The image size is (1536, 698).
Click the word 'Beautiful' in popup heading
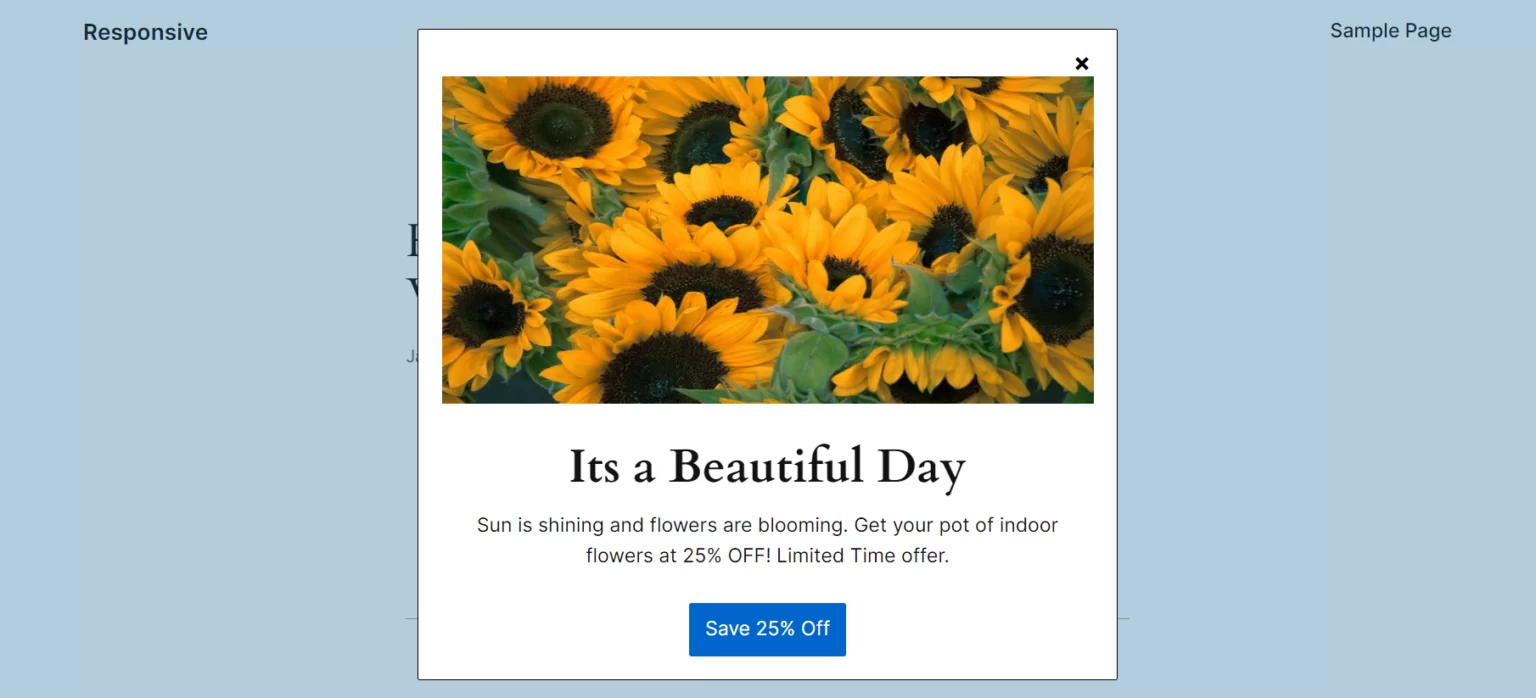pyautogui.click(x=766, y=466)
